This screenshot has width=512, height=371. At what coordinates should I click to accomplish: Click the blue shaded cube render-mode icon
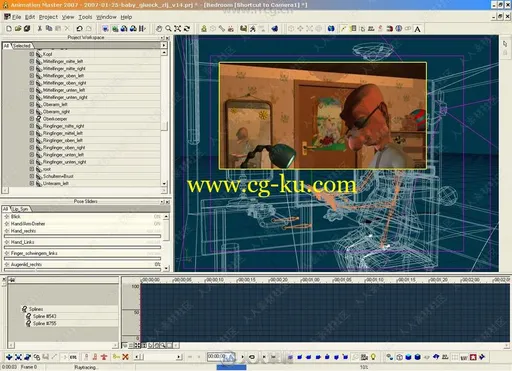(x=408, y=357)
